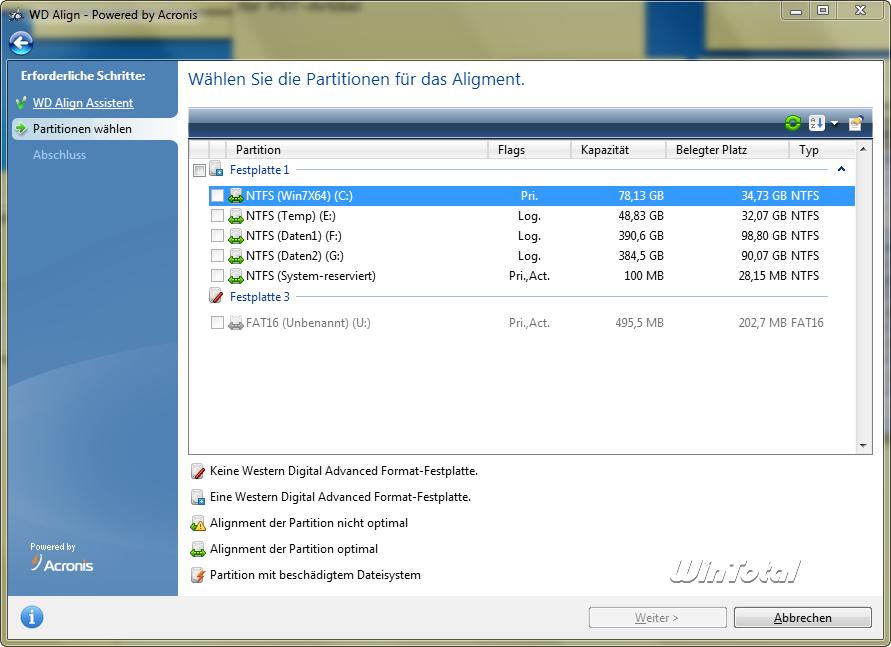Viewport: 891px width, 647px height.
Task: Click the legend icon for Keine Western Digital Festplatte
Action: click(198, 471)
